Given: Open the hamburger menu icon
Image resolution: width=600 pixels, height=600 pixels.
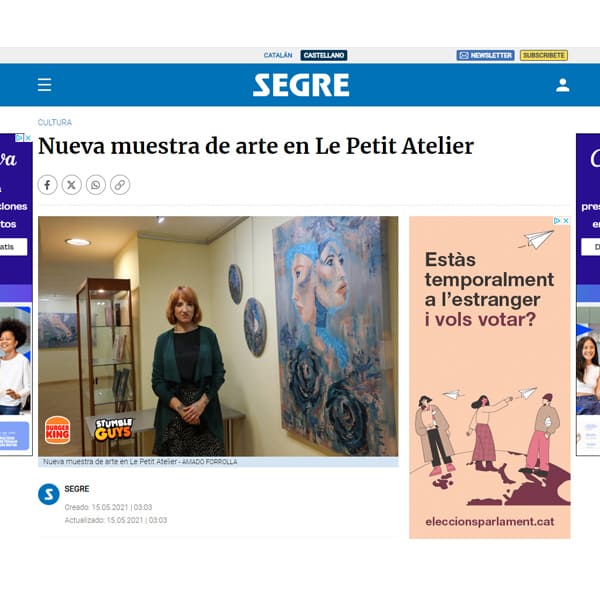Looking at the screenshot, I should pos(44,85).
